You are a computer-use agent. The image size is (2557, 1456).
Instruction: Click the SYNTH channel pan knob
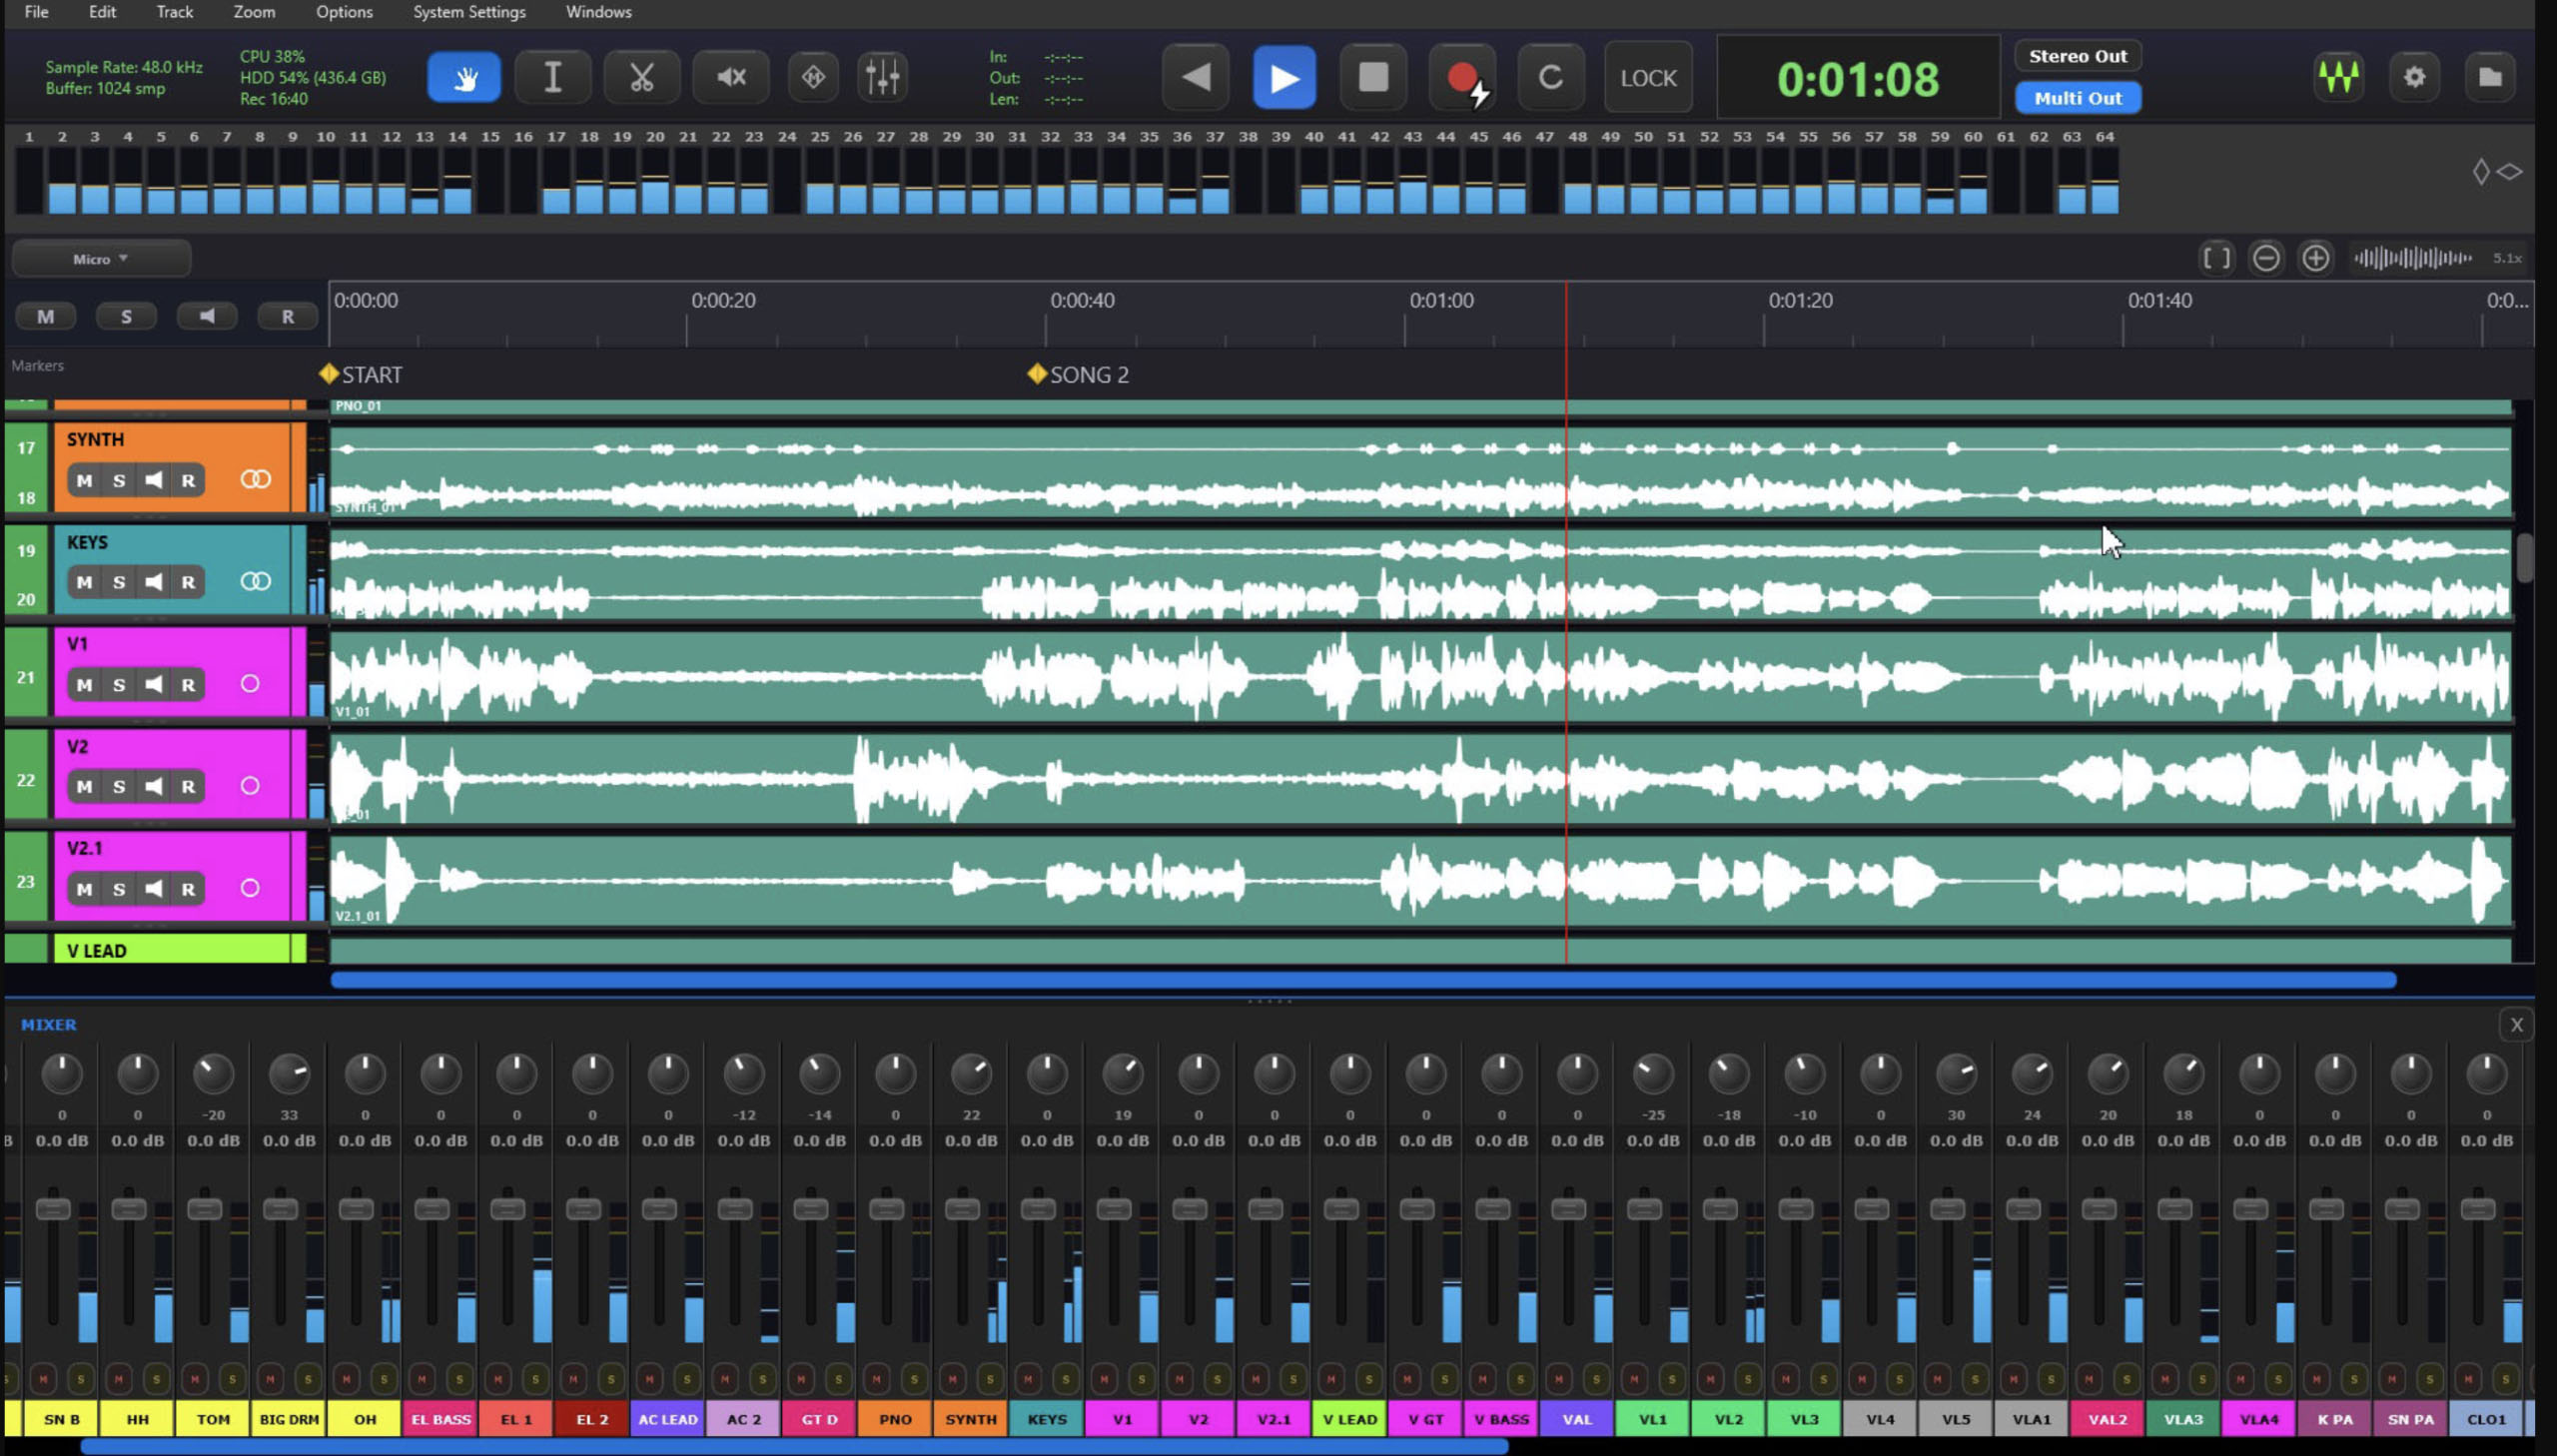[970, 1074]
